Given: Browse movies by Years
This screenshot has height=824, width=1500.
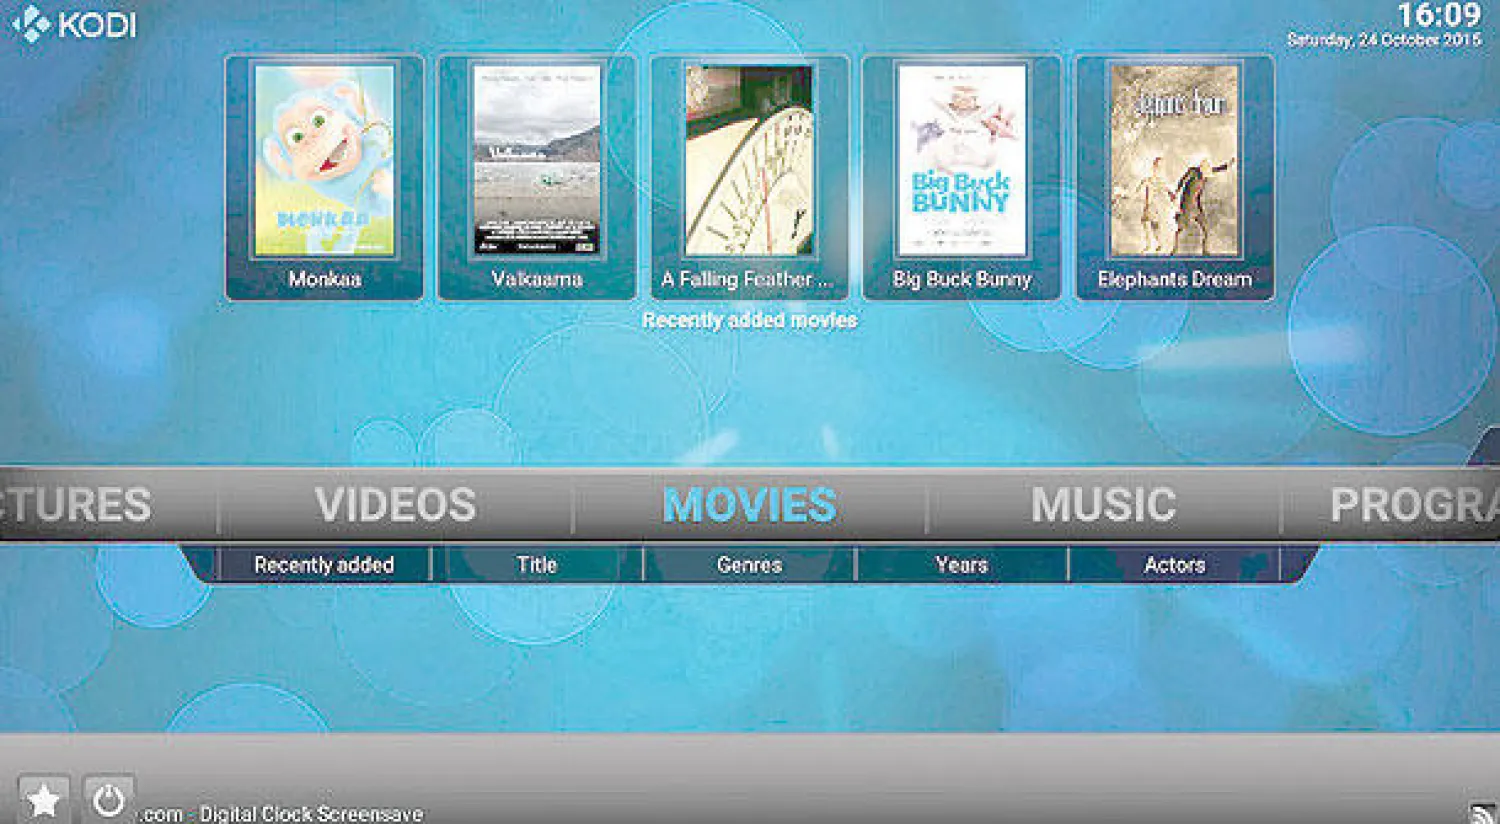Looking at the screenshot, I should click(x=961, y=565).
